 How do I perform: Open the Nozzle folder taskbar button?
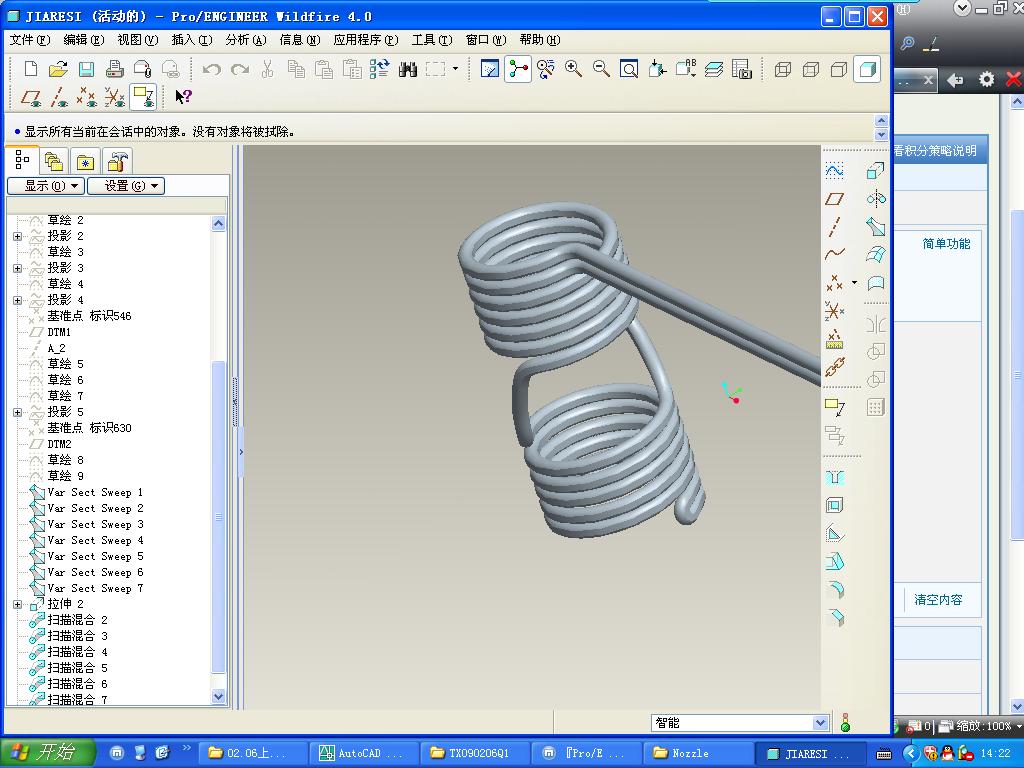coord(697,753)
